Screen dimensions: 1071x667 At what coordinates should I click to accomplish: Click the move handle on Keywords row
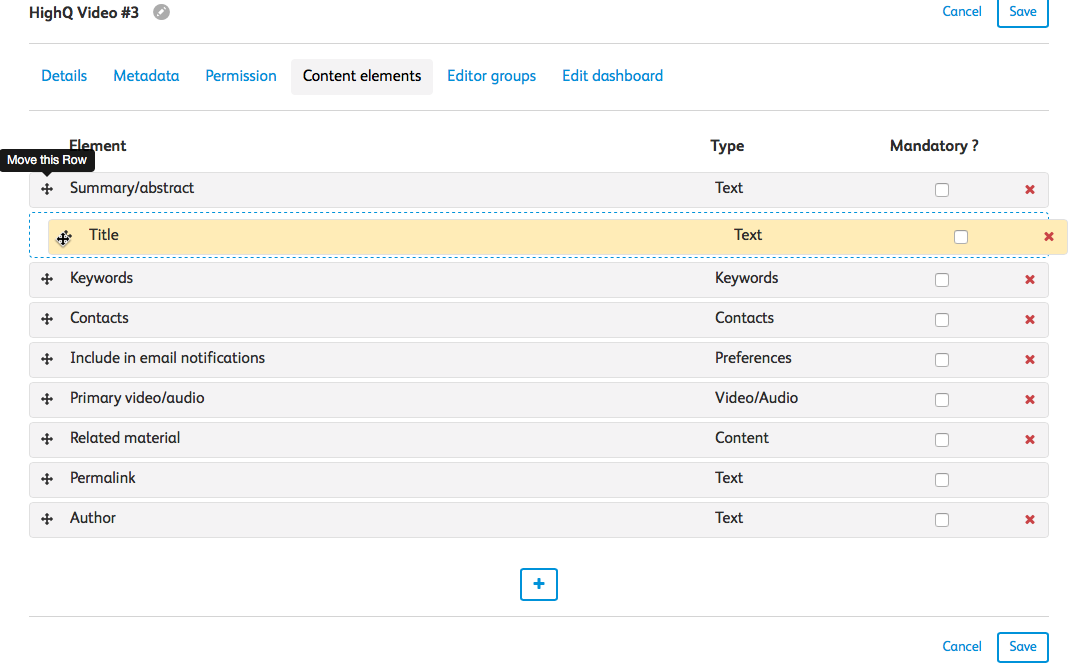click(47, 279)
